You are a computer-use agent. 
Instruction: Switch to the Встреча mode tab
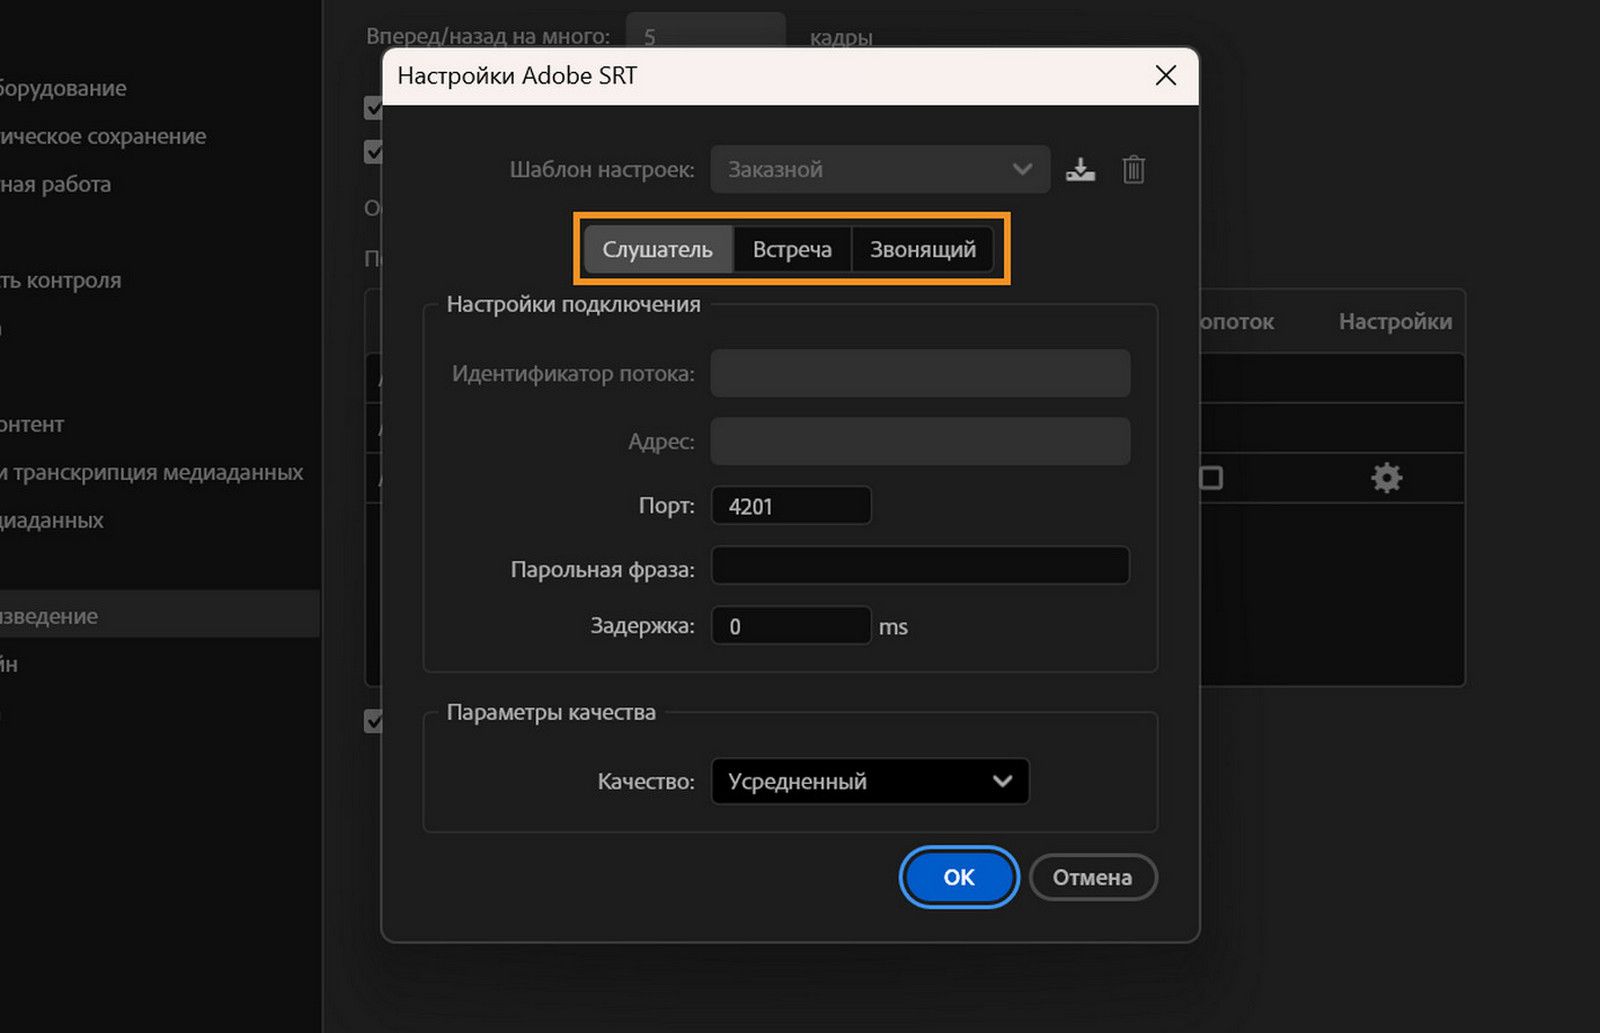pyautogui.click(x=792, y=250)
